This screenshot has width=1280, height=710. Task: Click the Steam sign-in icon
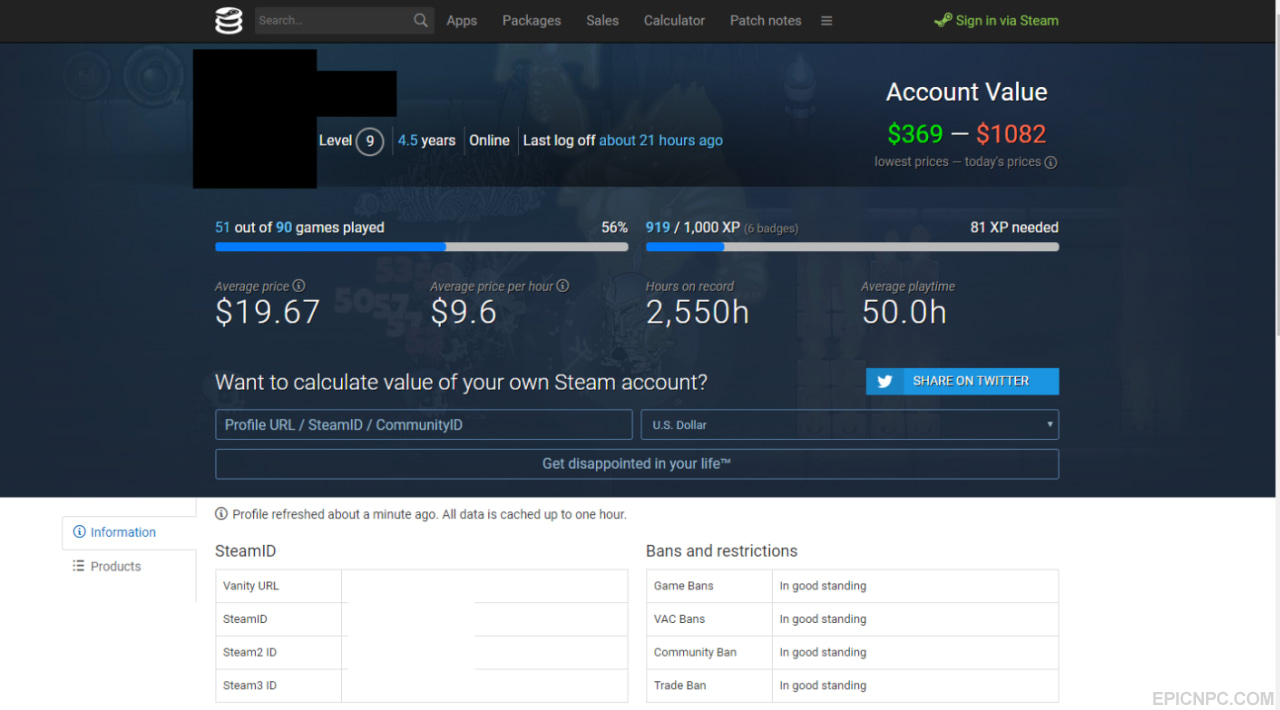(x=943, y=20)
